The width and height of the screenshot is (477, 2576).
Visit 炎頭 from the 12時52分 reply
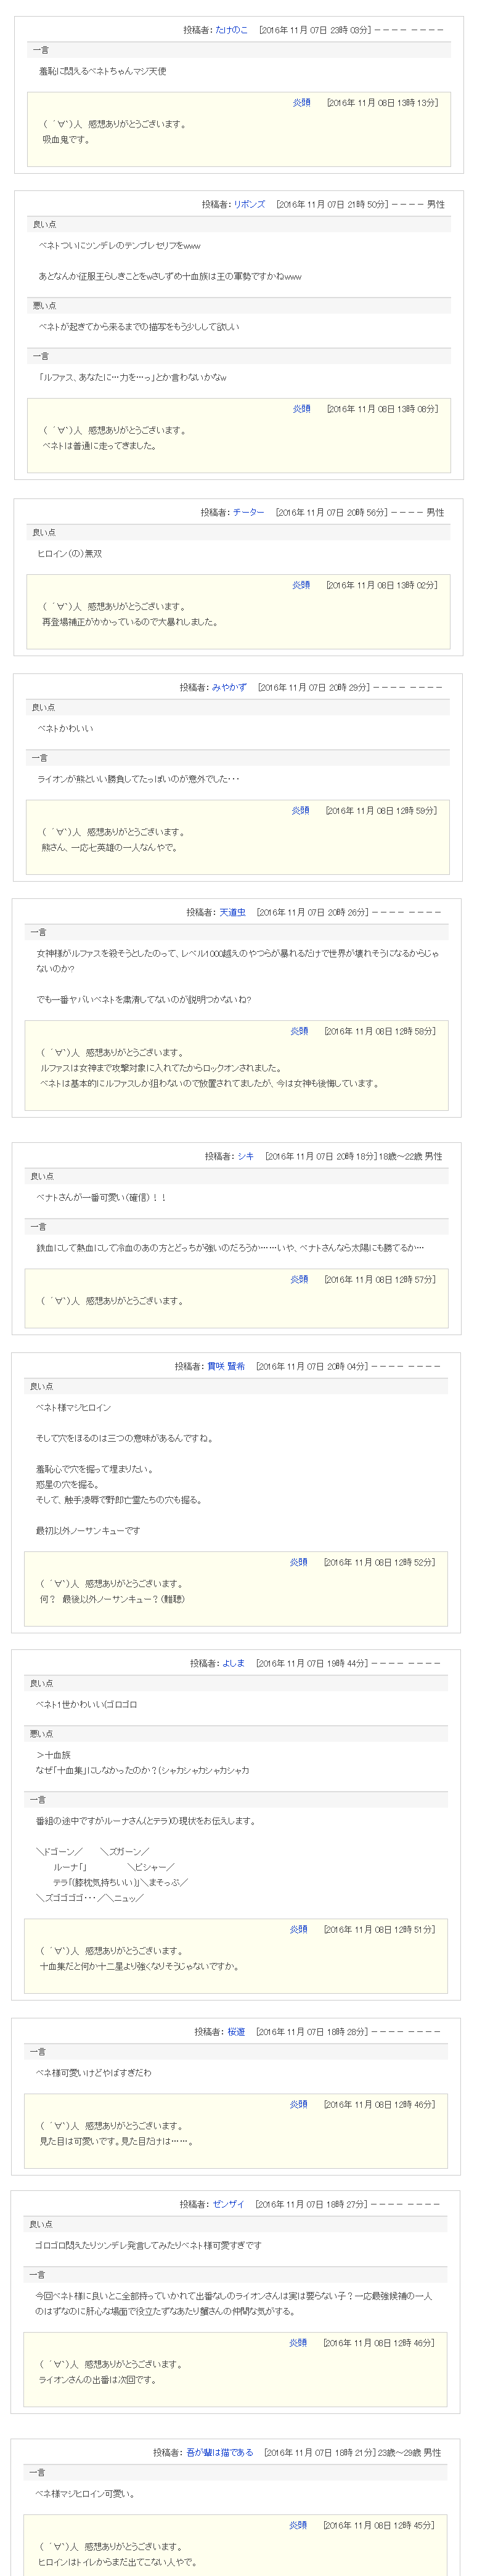pyautogui.click(x=299, y=1562)
